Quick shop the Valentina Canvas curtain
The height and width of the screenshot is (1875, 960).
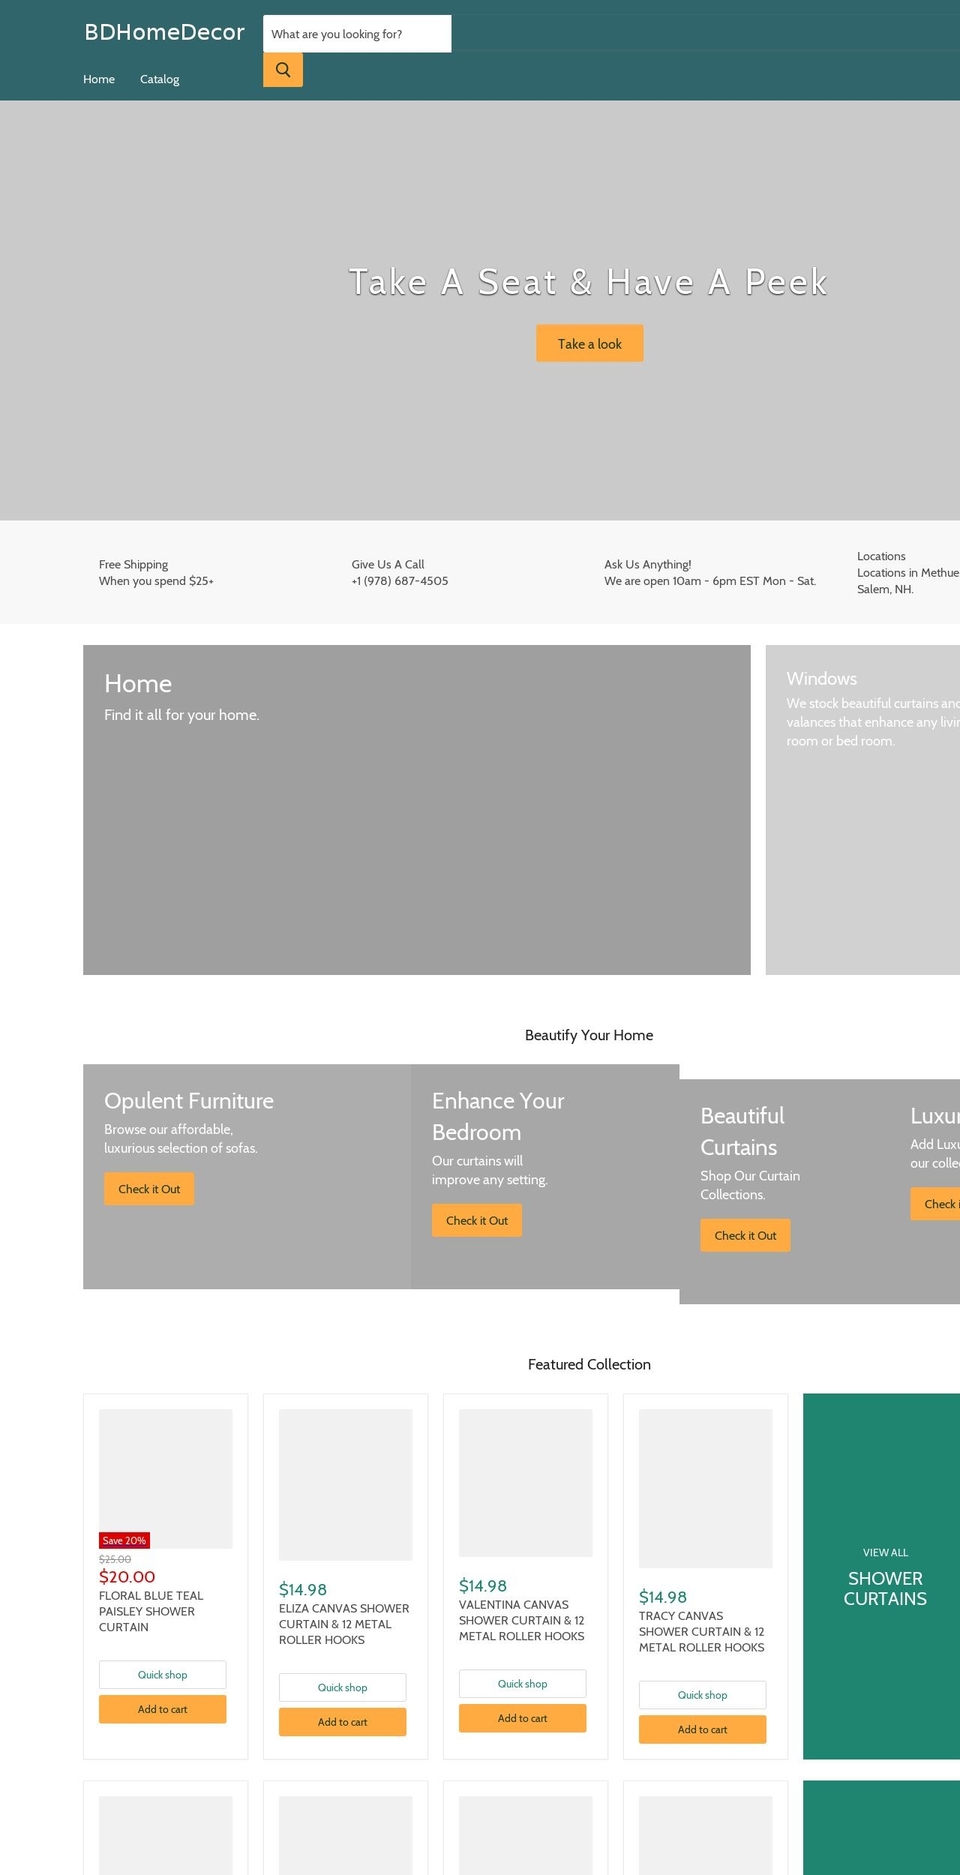[523, 1684]
